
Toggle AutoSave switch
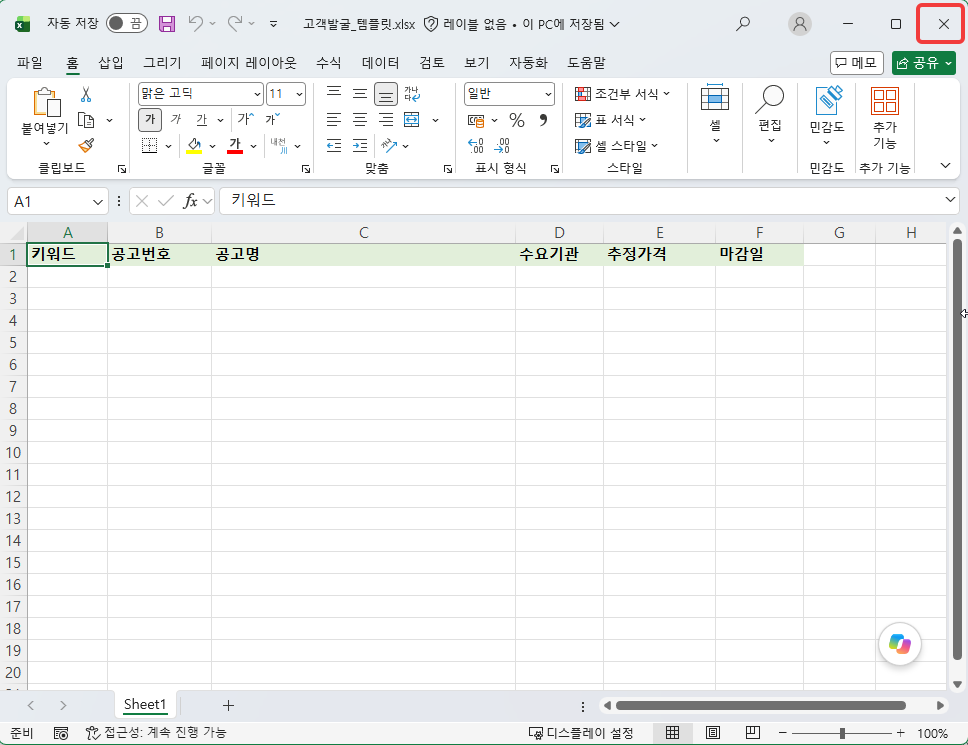coord(127,24)
